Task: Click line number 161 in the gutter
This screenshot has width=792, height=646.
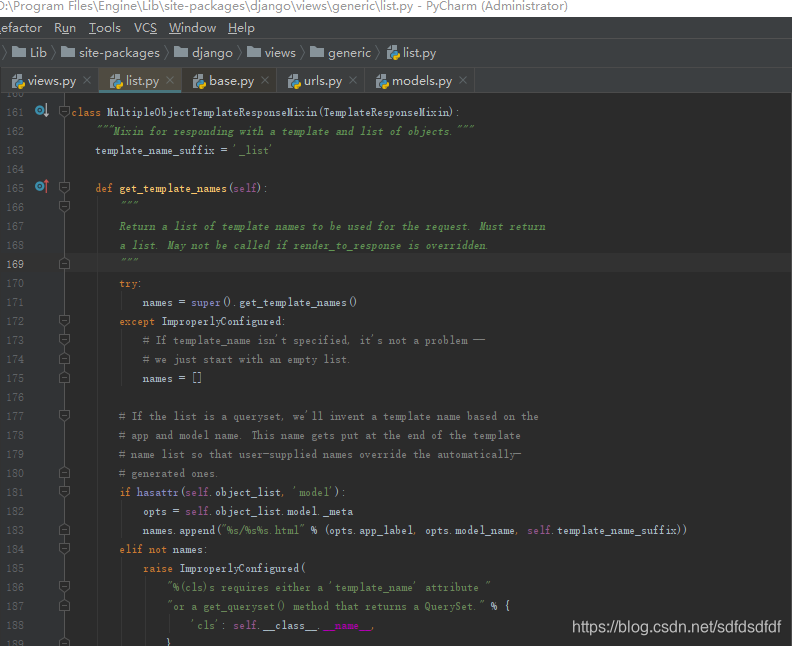Action: (15, 112)
